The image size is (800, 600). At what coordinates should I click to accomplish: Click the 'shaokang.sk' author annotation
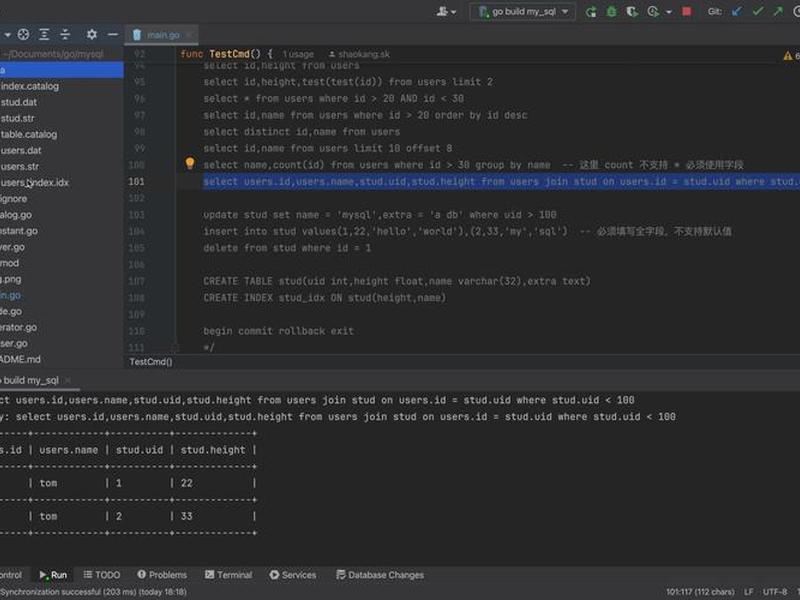click(x=359, y=54)
